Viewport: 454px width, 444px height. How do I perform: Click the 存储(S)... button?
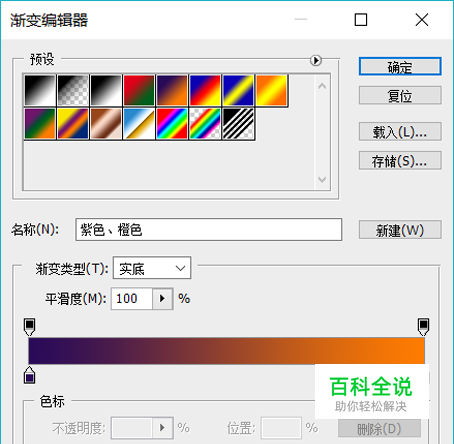400,161
